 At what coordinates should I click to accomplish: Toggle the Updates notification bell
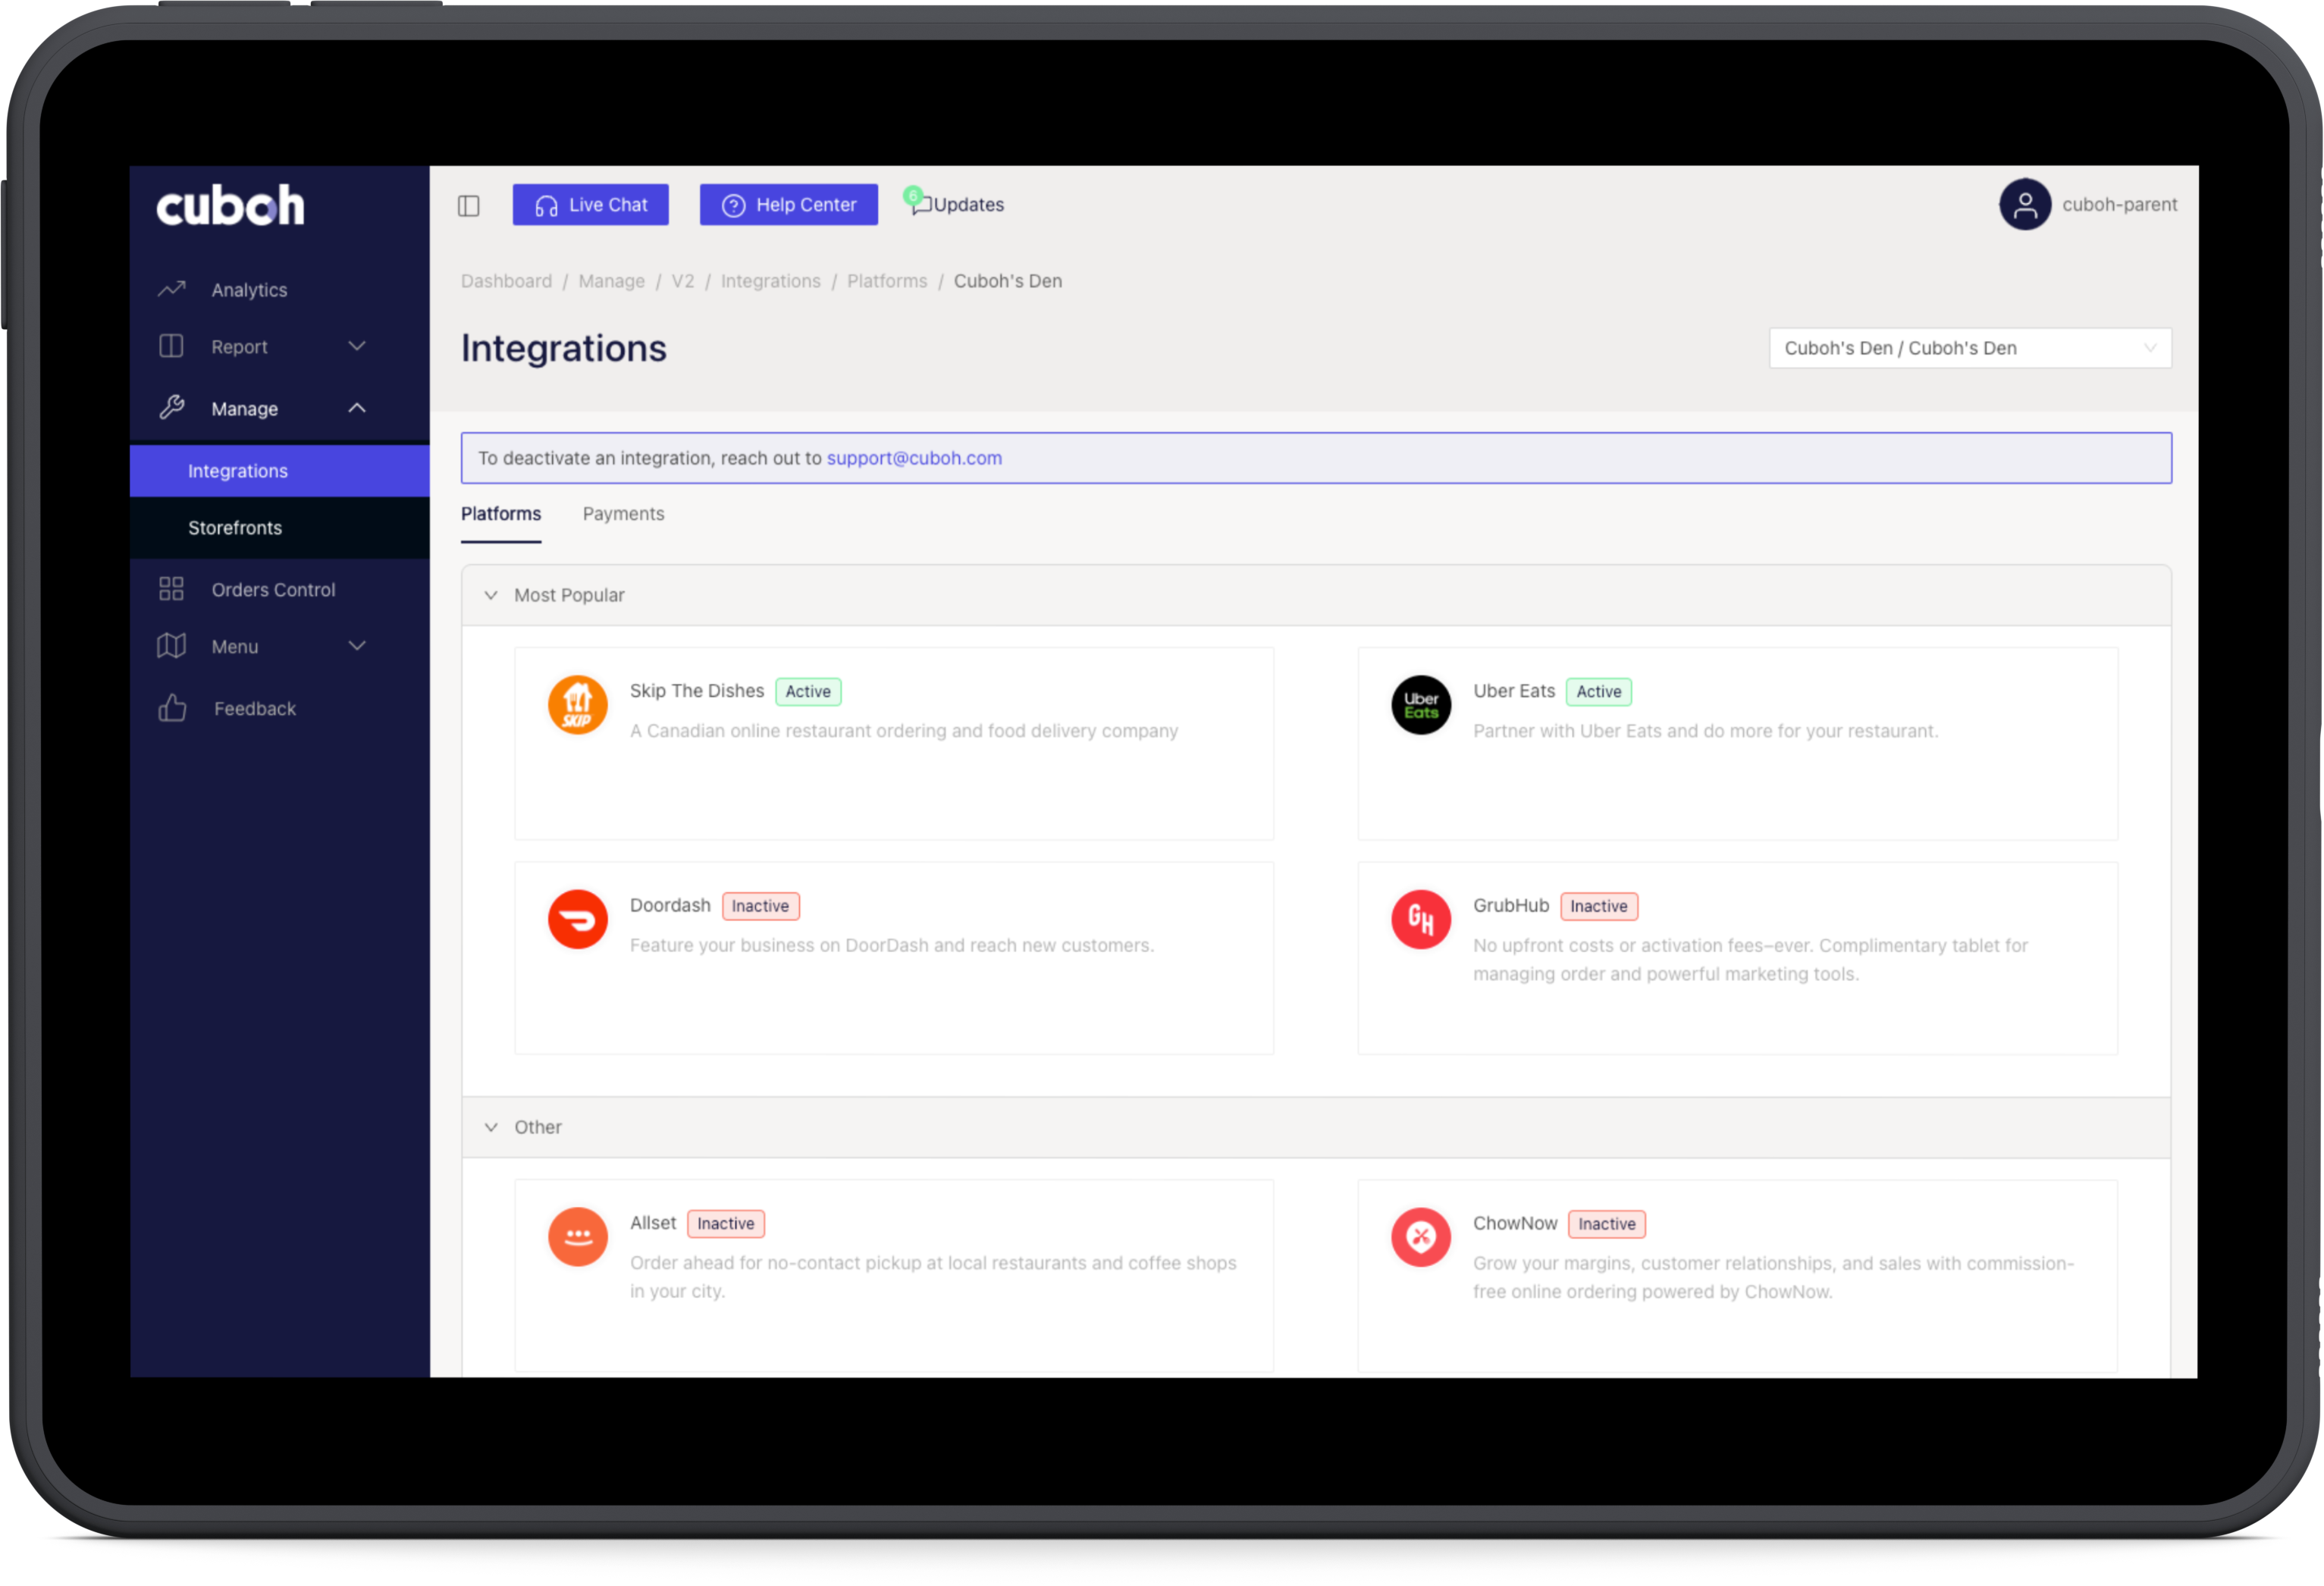[x=952, y=203]
